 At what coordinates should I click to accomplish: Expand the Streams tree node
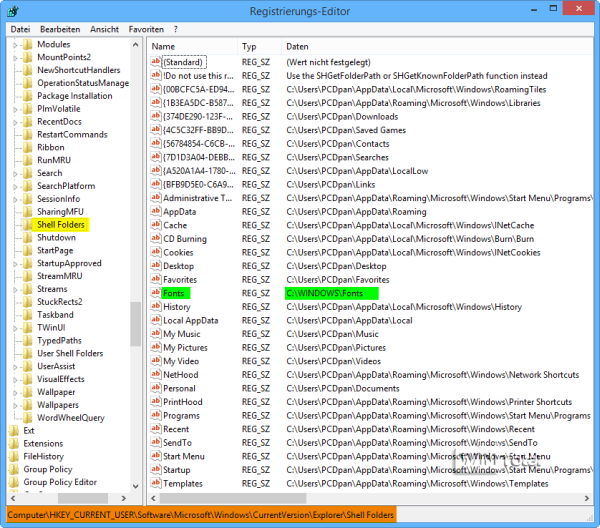tap(15, 290)
